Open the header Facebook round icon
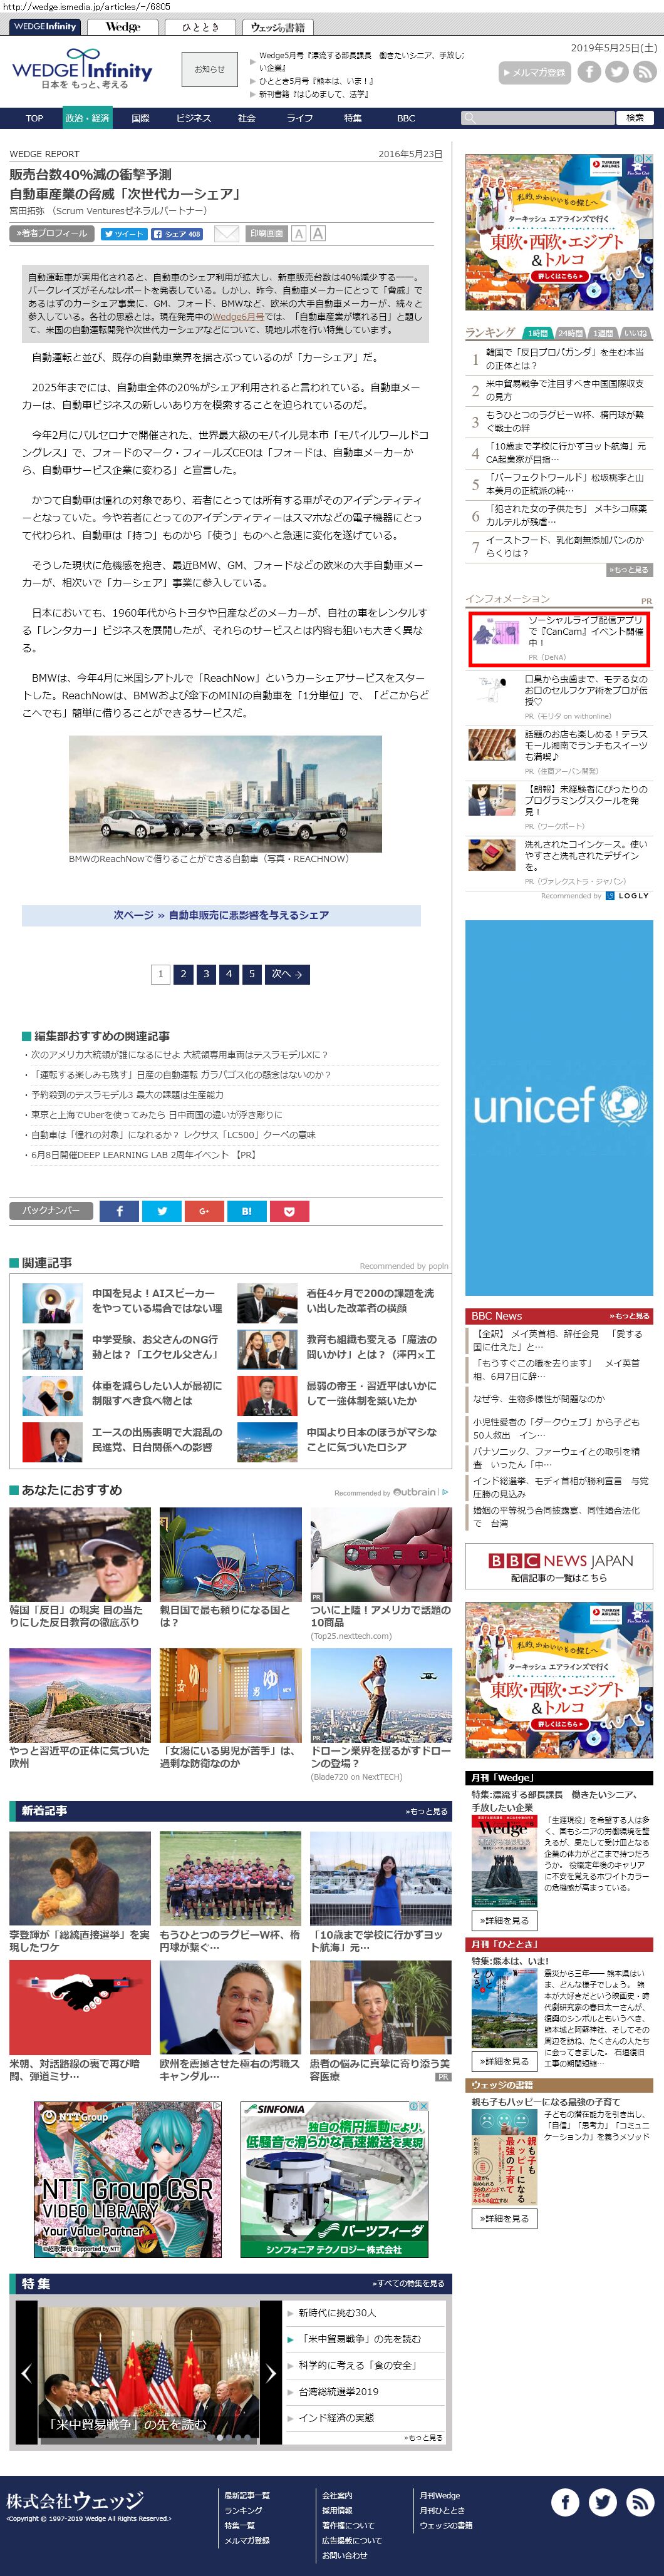664x2576 pixels. [x=589, y=72]
